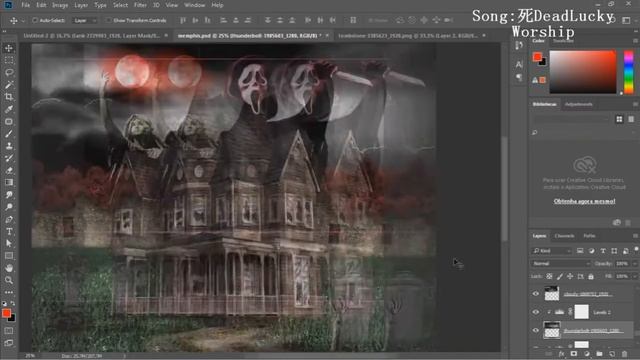640x360 pixels.
Task: Show library items in grid view
Action: pos(619,119)
